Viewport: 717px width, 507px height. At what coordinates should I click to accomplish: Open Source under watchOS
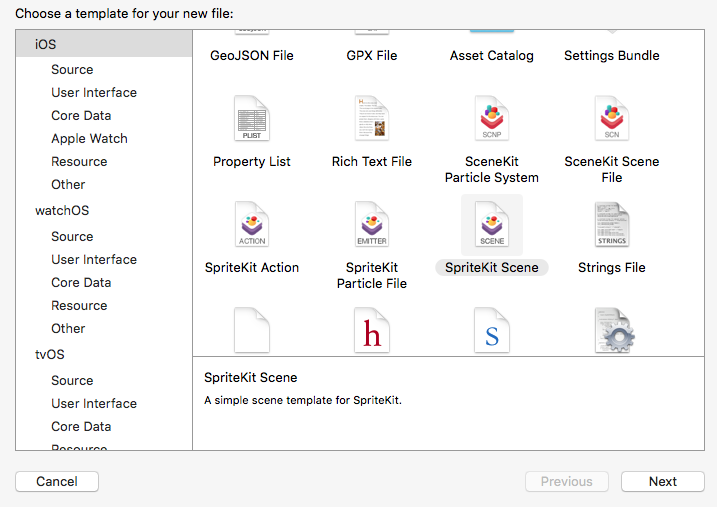(72, 236)
